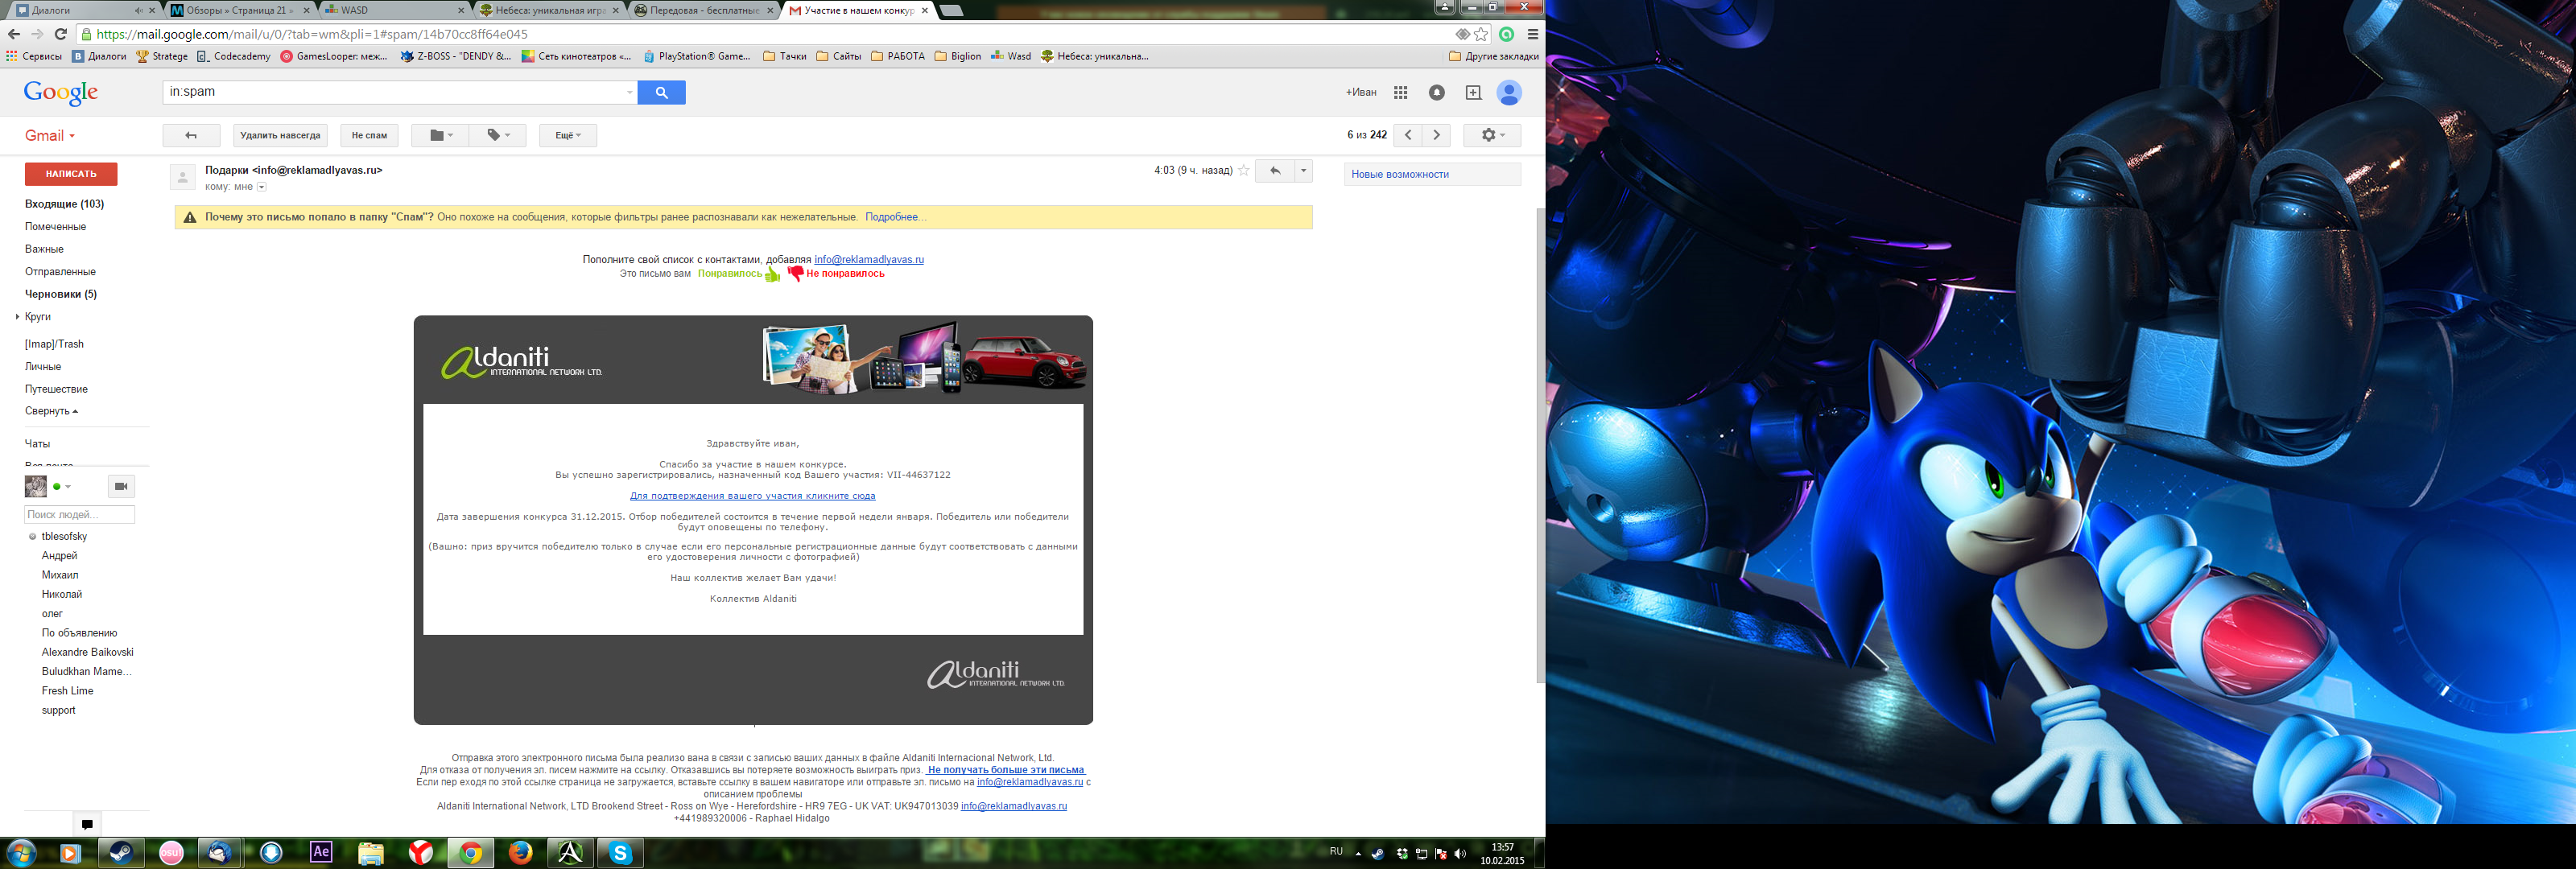Click the Не спам button
This screenshot has width=2576, height=869.
point(369,135)
